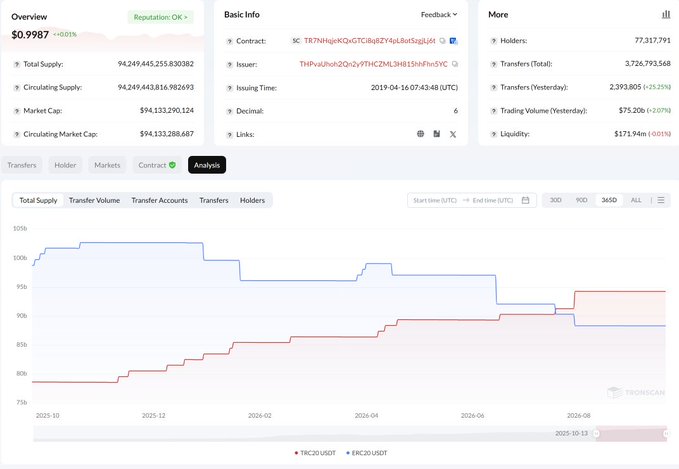Click the left handle of range slider
The width and height of the screenshot is (679, 469).
[597, 433]
